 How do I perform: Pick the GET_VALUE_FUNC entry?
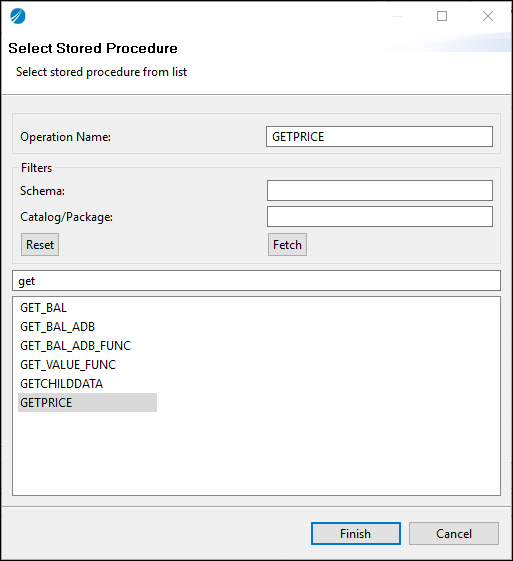(68, 365)
